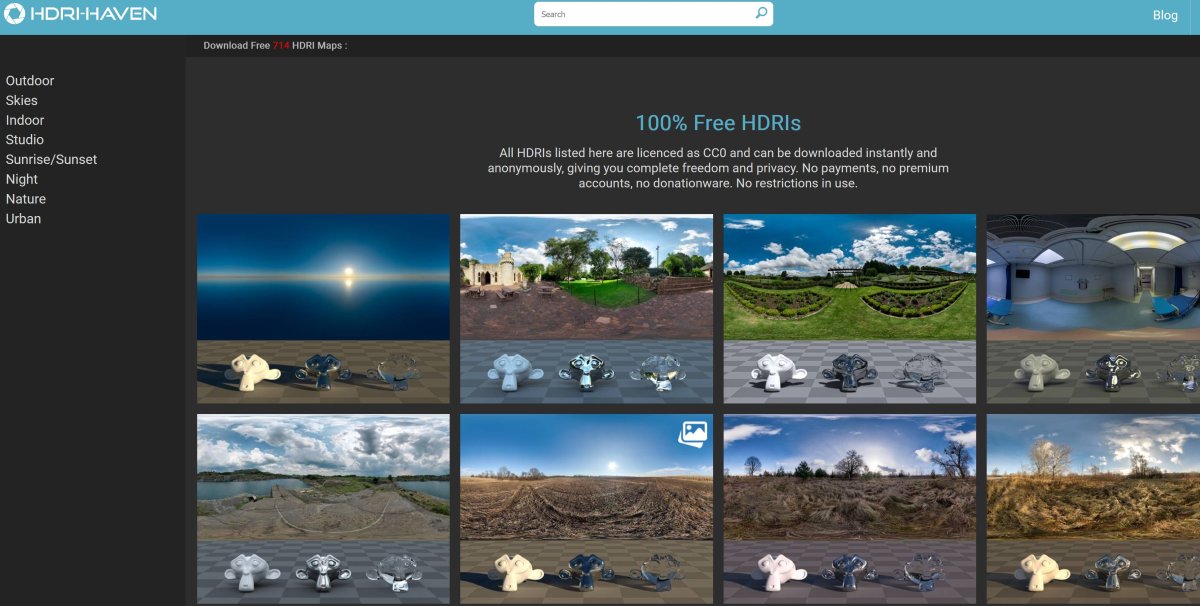This screenshot has height=606, width=1200.
Task: Open the Blog link
Action: (1165, 15)
